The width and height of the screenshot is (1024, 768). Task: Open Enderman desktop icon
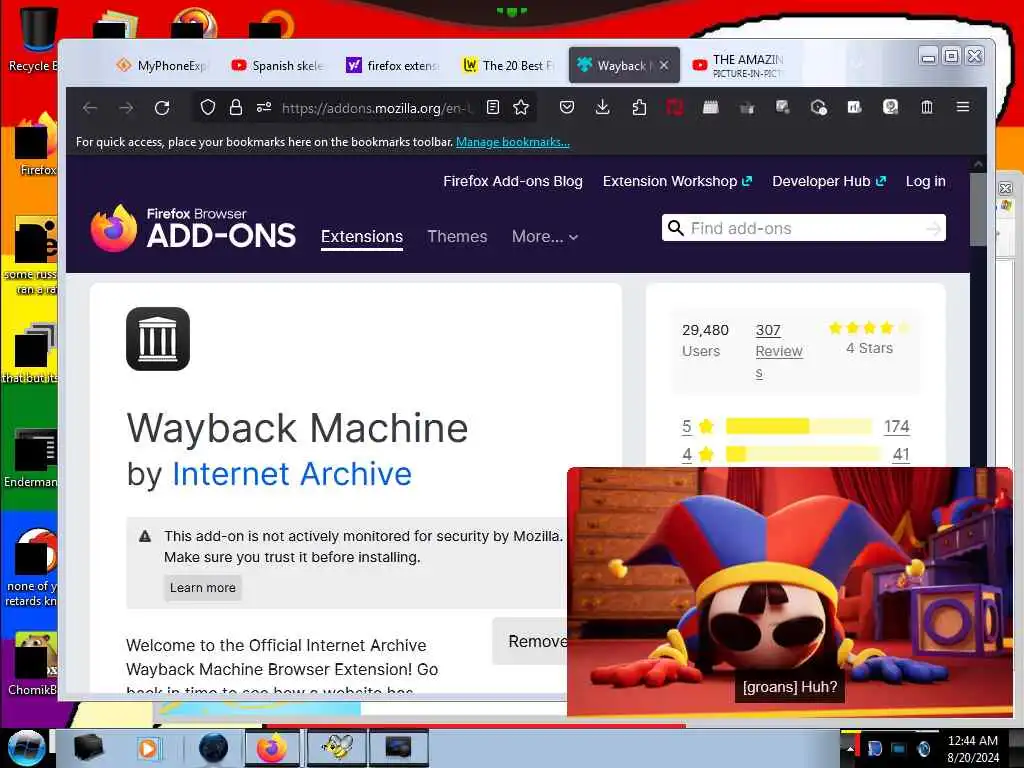[x=31, y=457]
